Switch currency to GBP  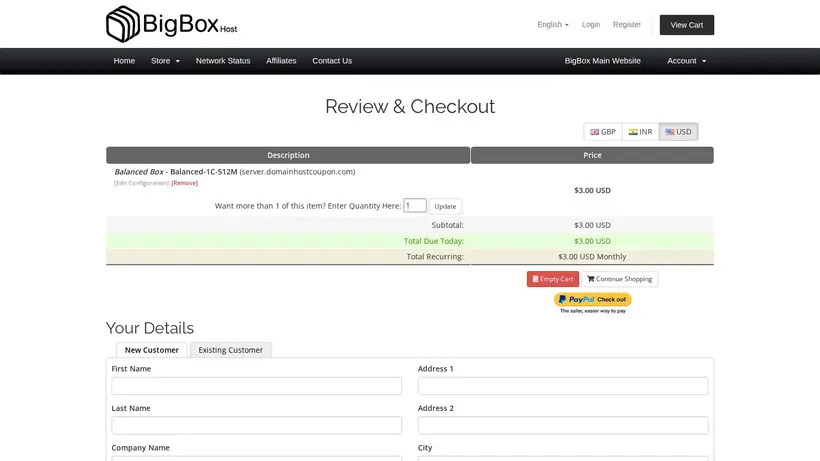pos(603,132)
